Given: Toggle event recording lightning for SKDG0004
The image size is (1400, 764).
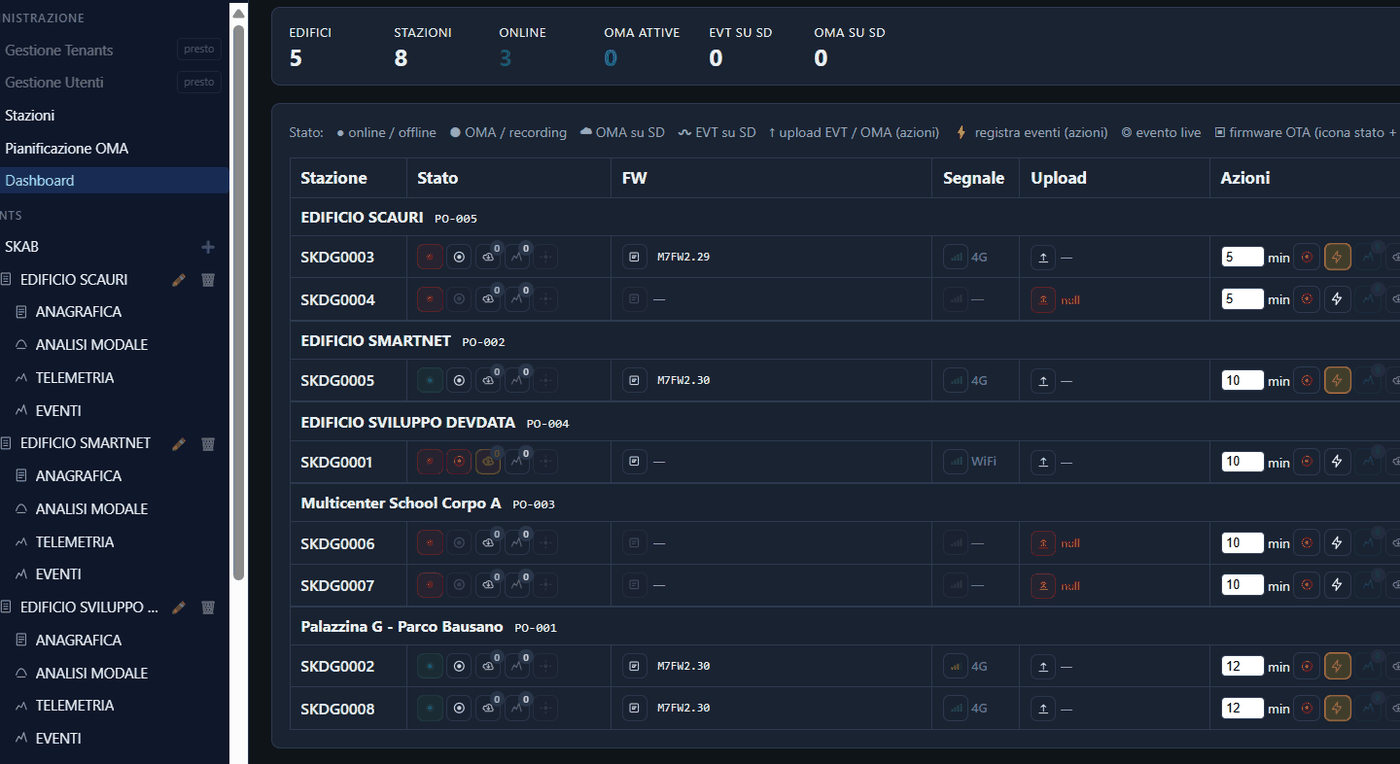Looking at the screenshot, I should coord(1337,299).
